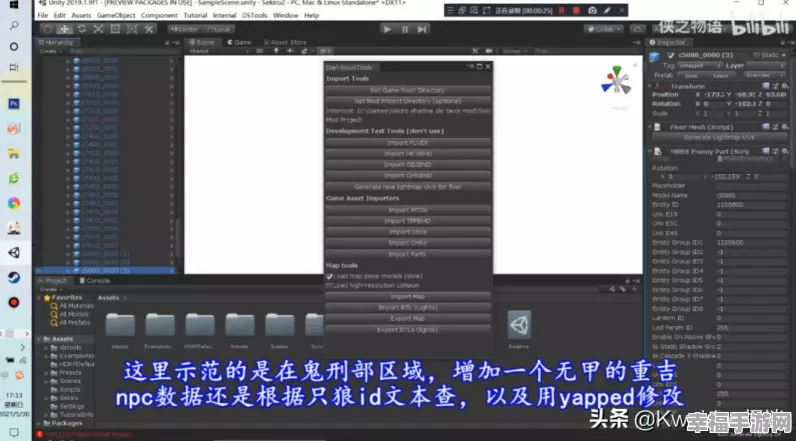Start Play mode with Play button
The width and height of the screenshot is (796, 441).
coord(387,29)
